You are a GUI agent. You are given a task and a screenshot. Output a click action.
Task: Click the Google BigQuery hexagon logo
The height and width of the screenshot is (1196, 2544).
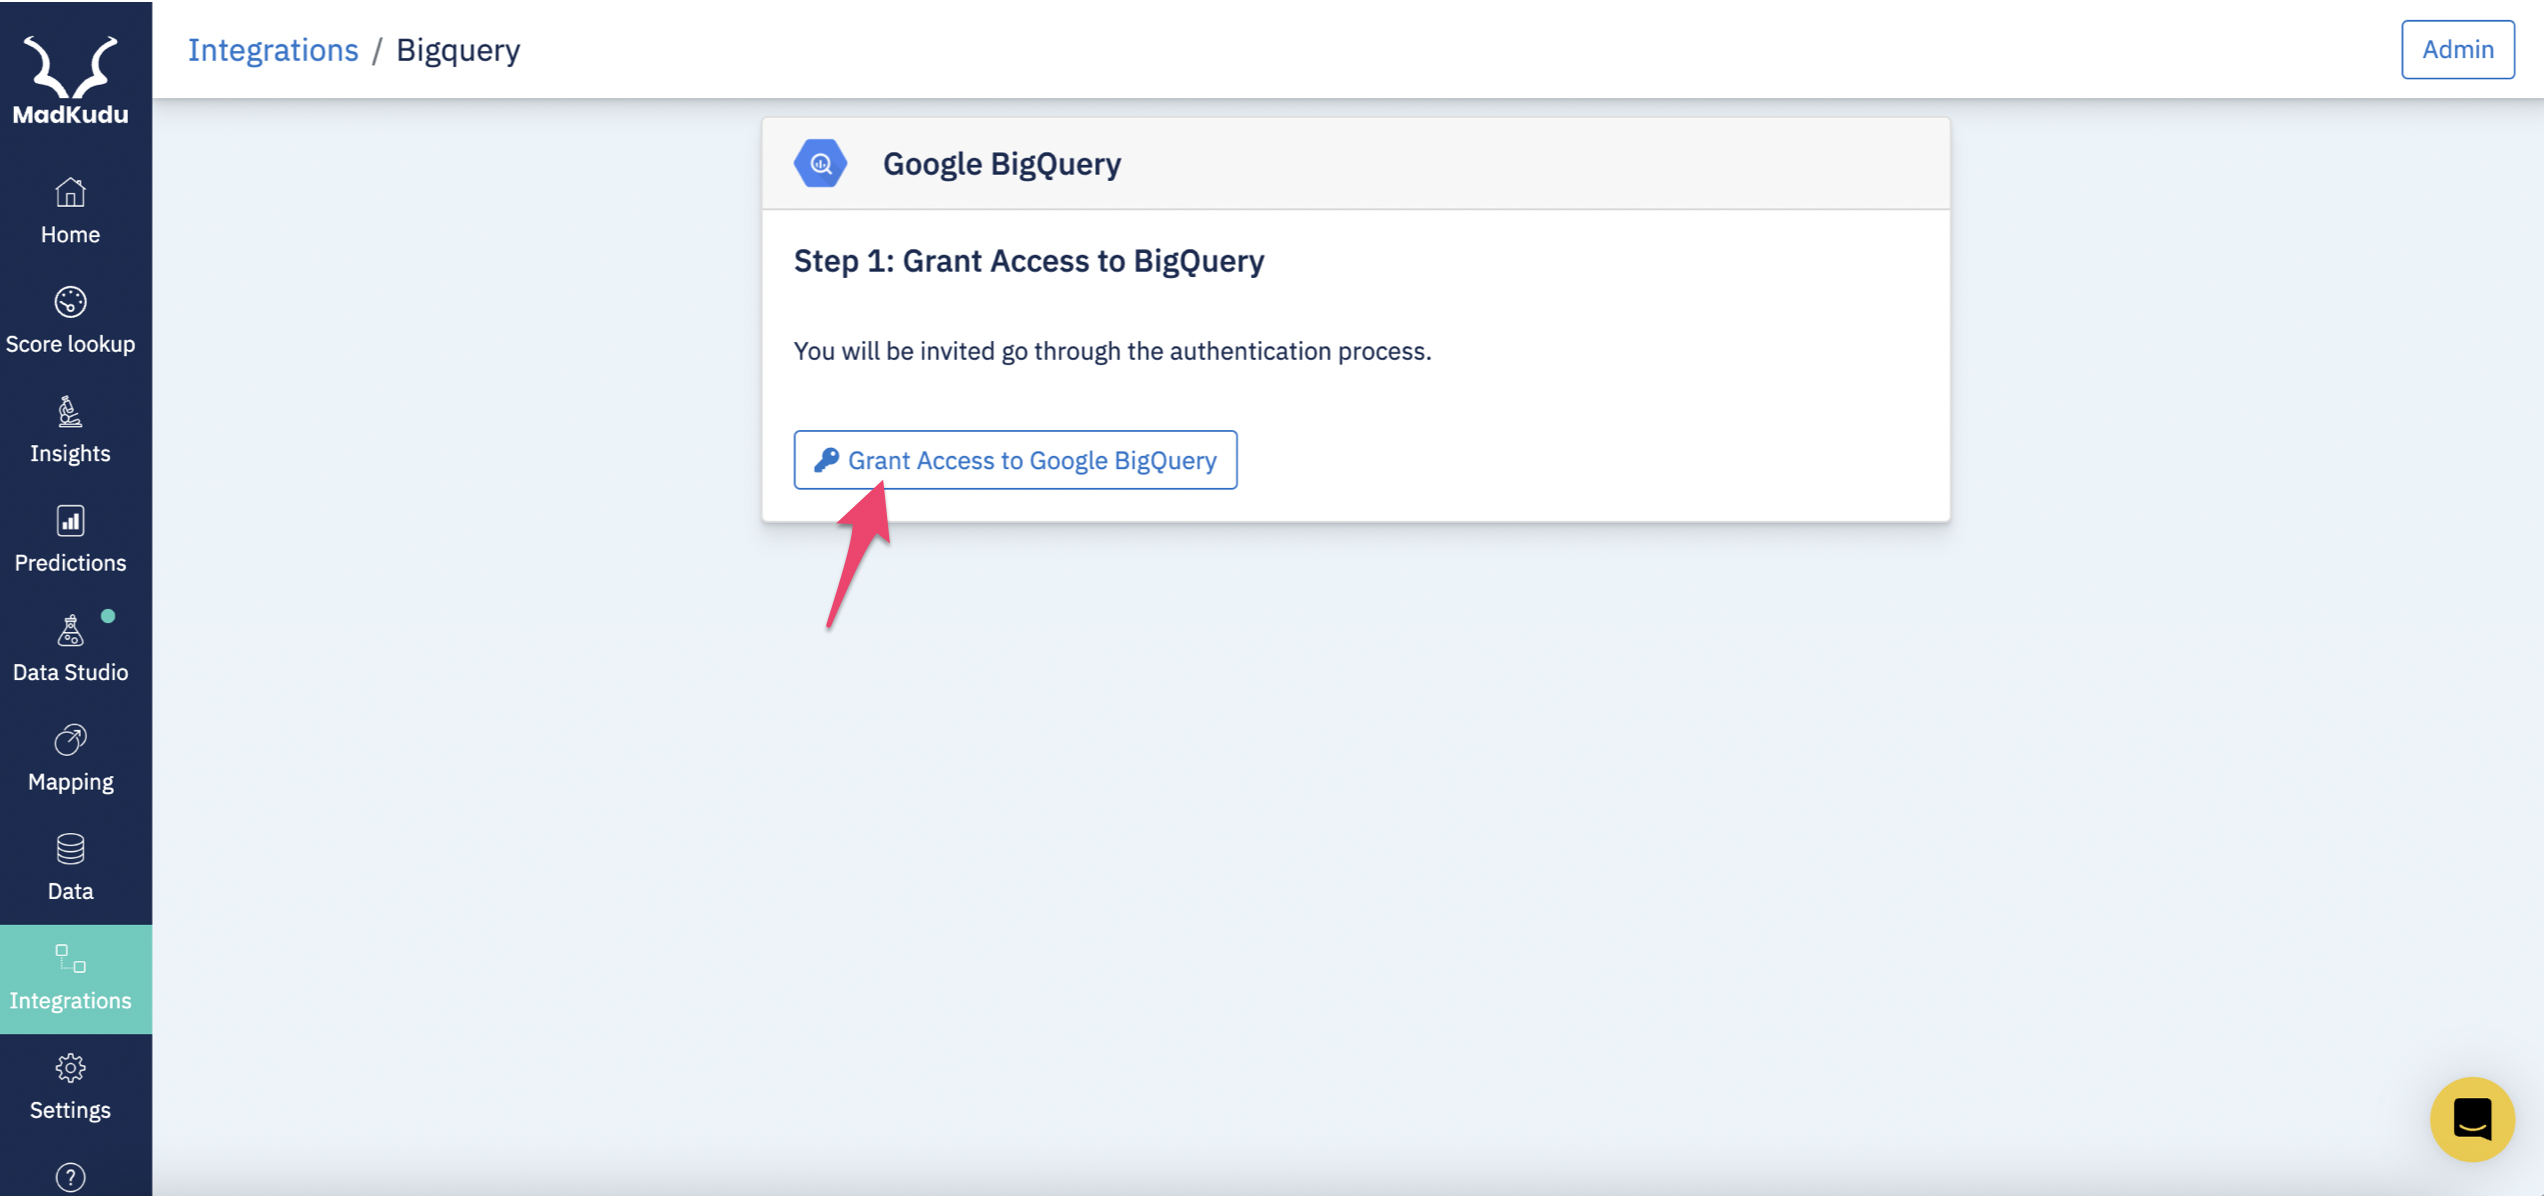click(x=820, y=163)
